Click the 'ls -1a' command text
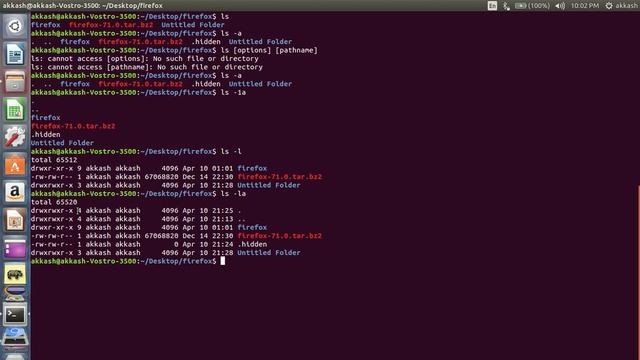 [x=233, y=93]
